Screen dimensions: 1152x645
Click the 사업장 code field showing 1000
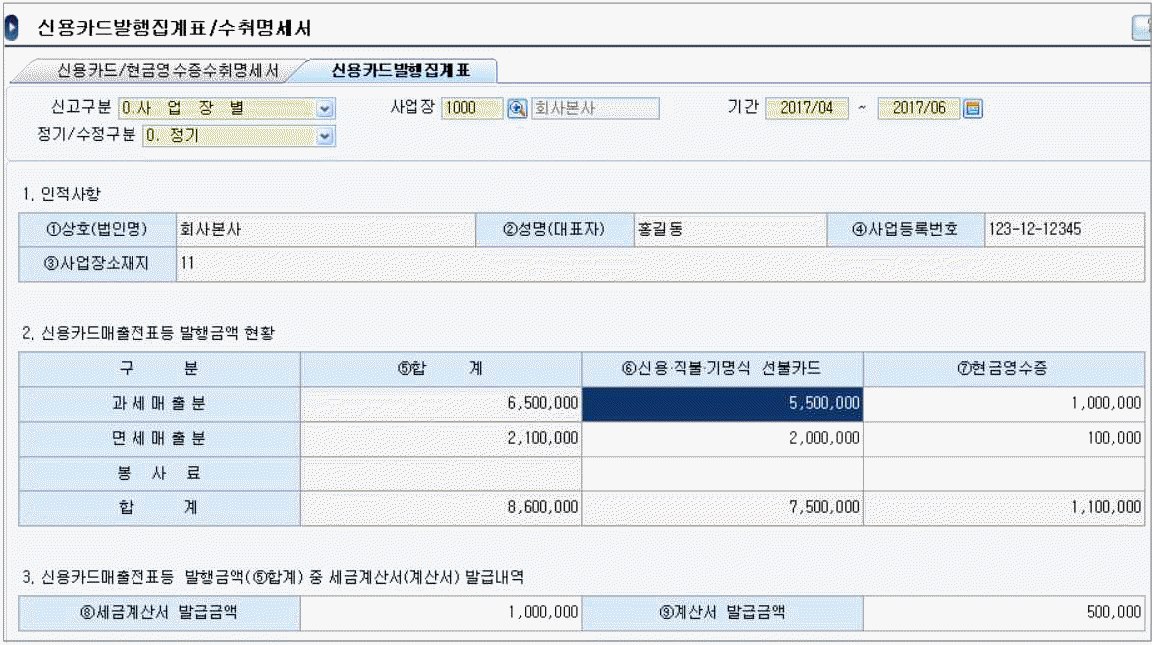pyautogui.click(x=471, y=109)
